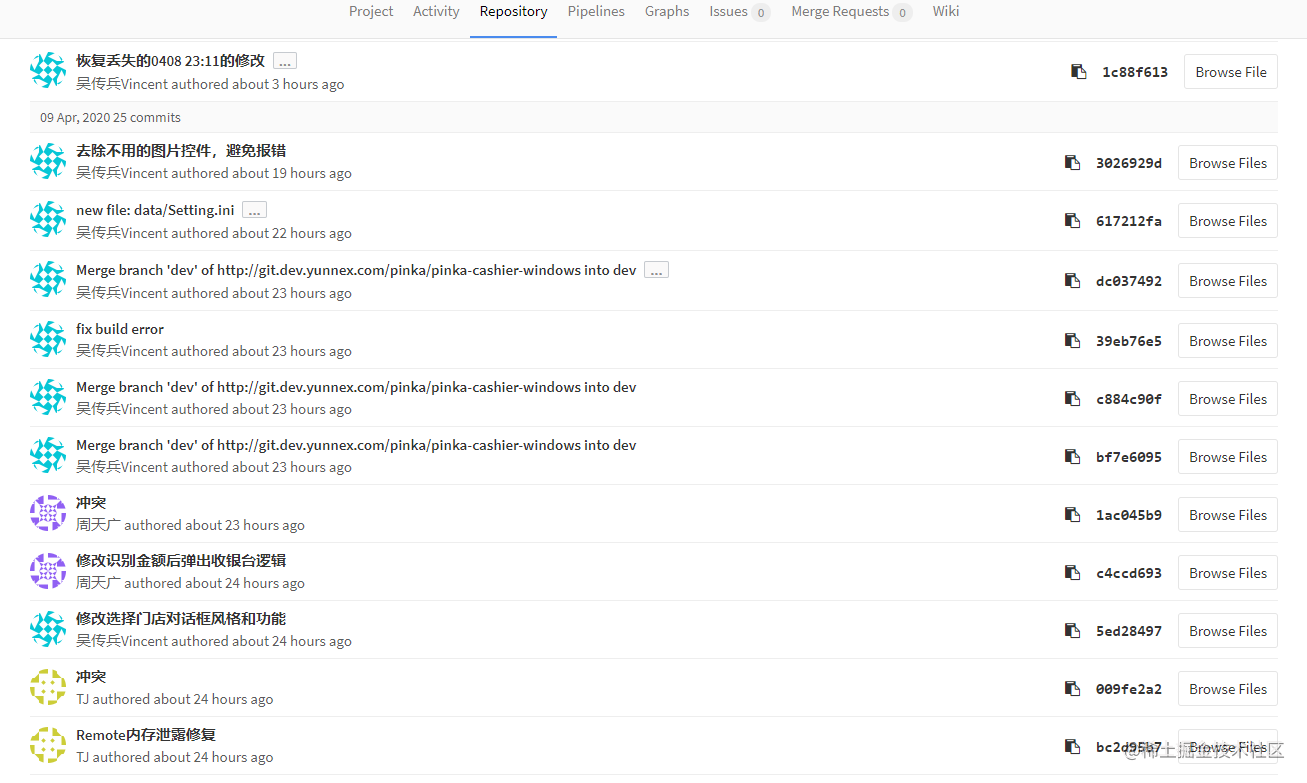This screenshot has height=783, width=1307.
Task: Expand description of dc037492 merge commit
Action: (x=656, y=270)
